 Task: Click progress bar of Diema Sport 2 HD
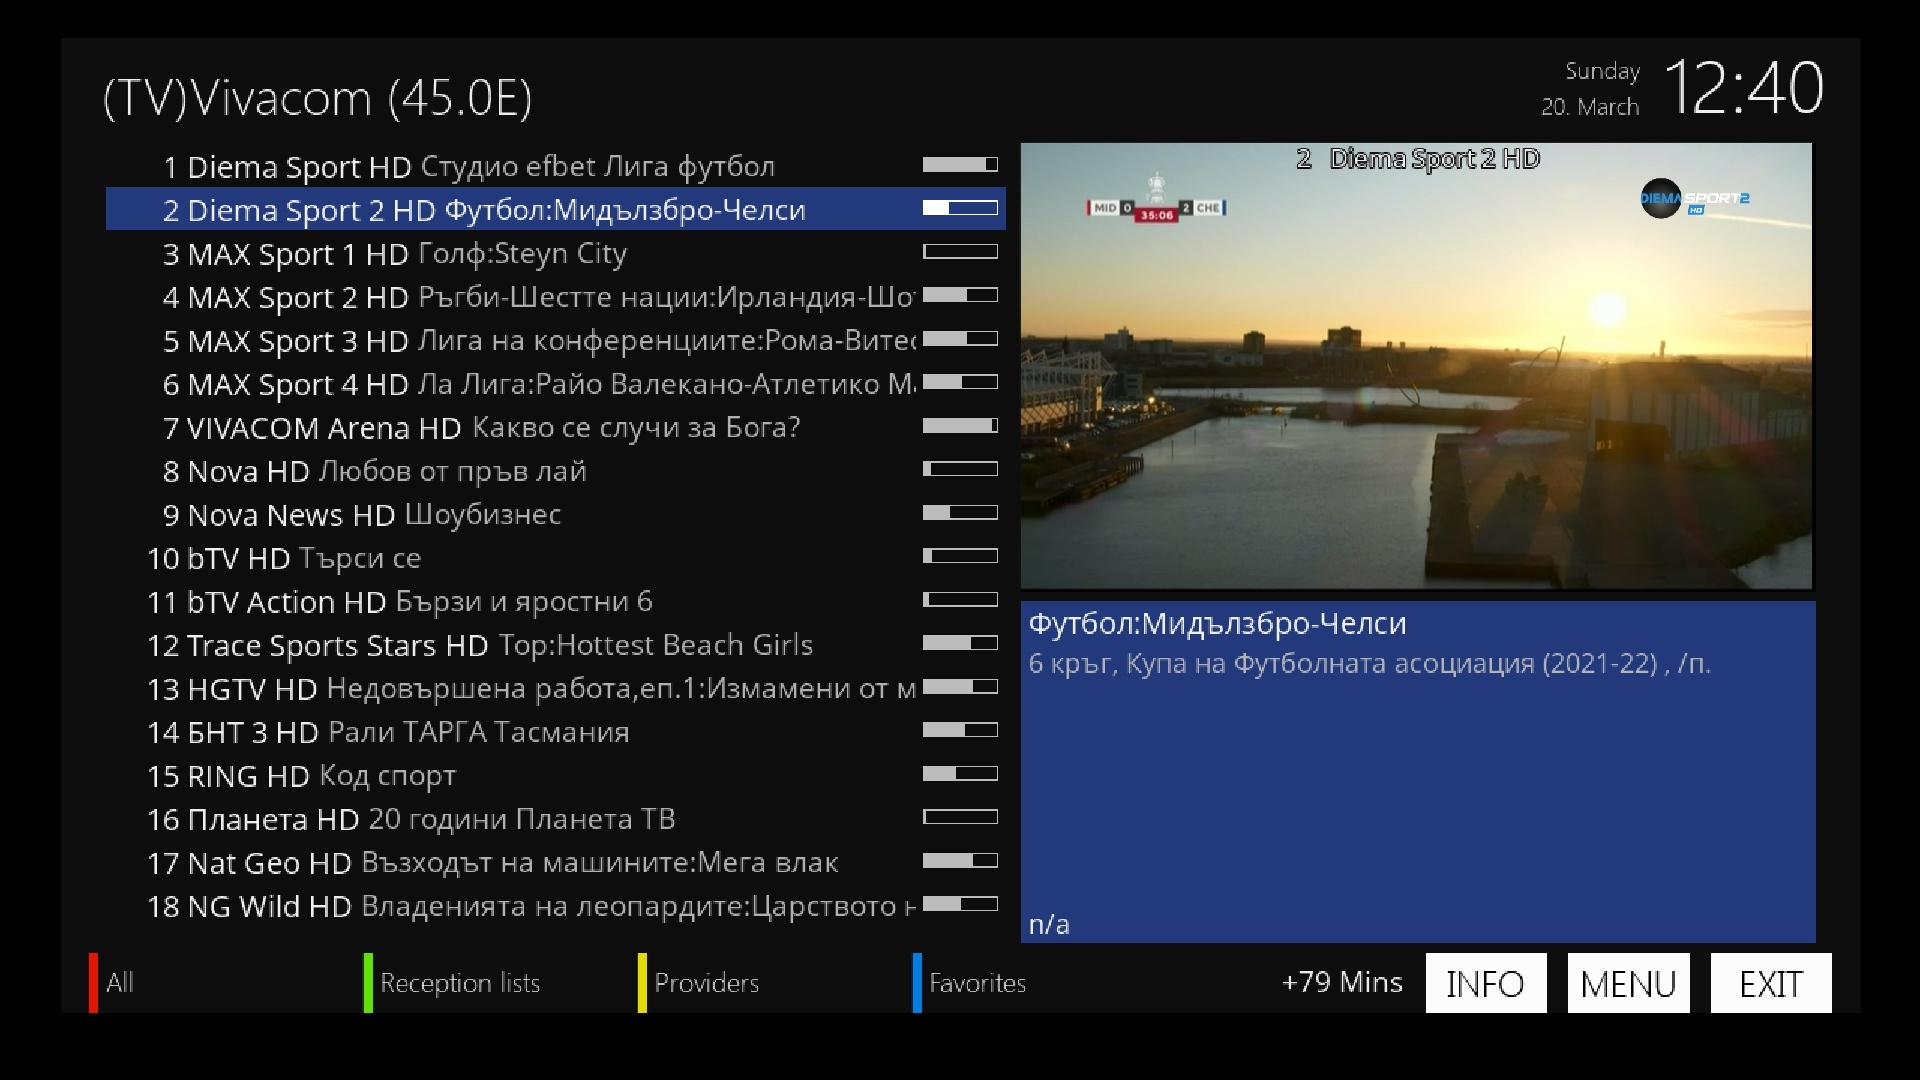(x=960, y=208)
